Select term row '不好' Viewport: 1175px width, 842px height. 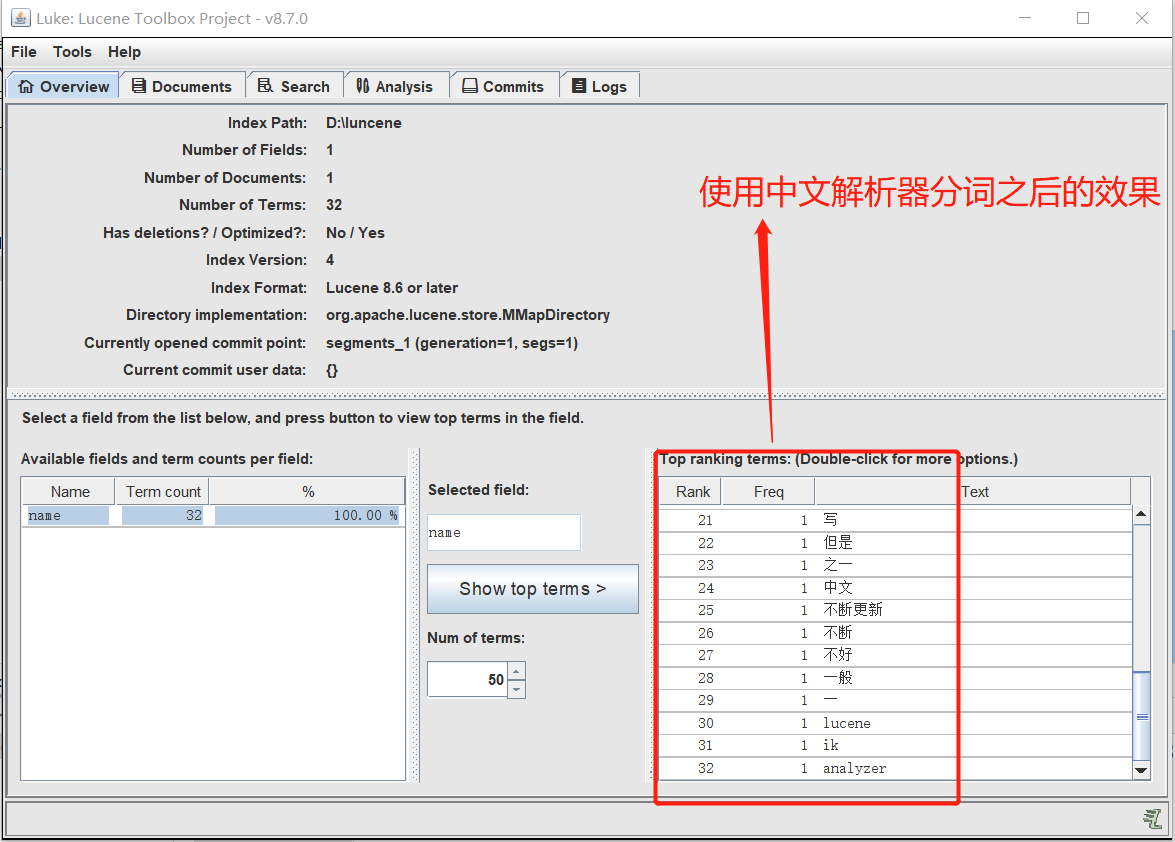point(895,655)
